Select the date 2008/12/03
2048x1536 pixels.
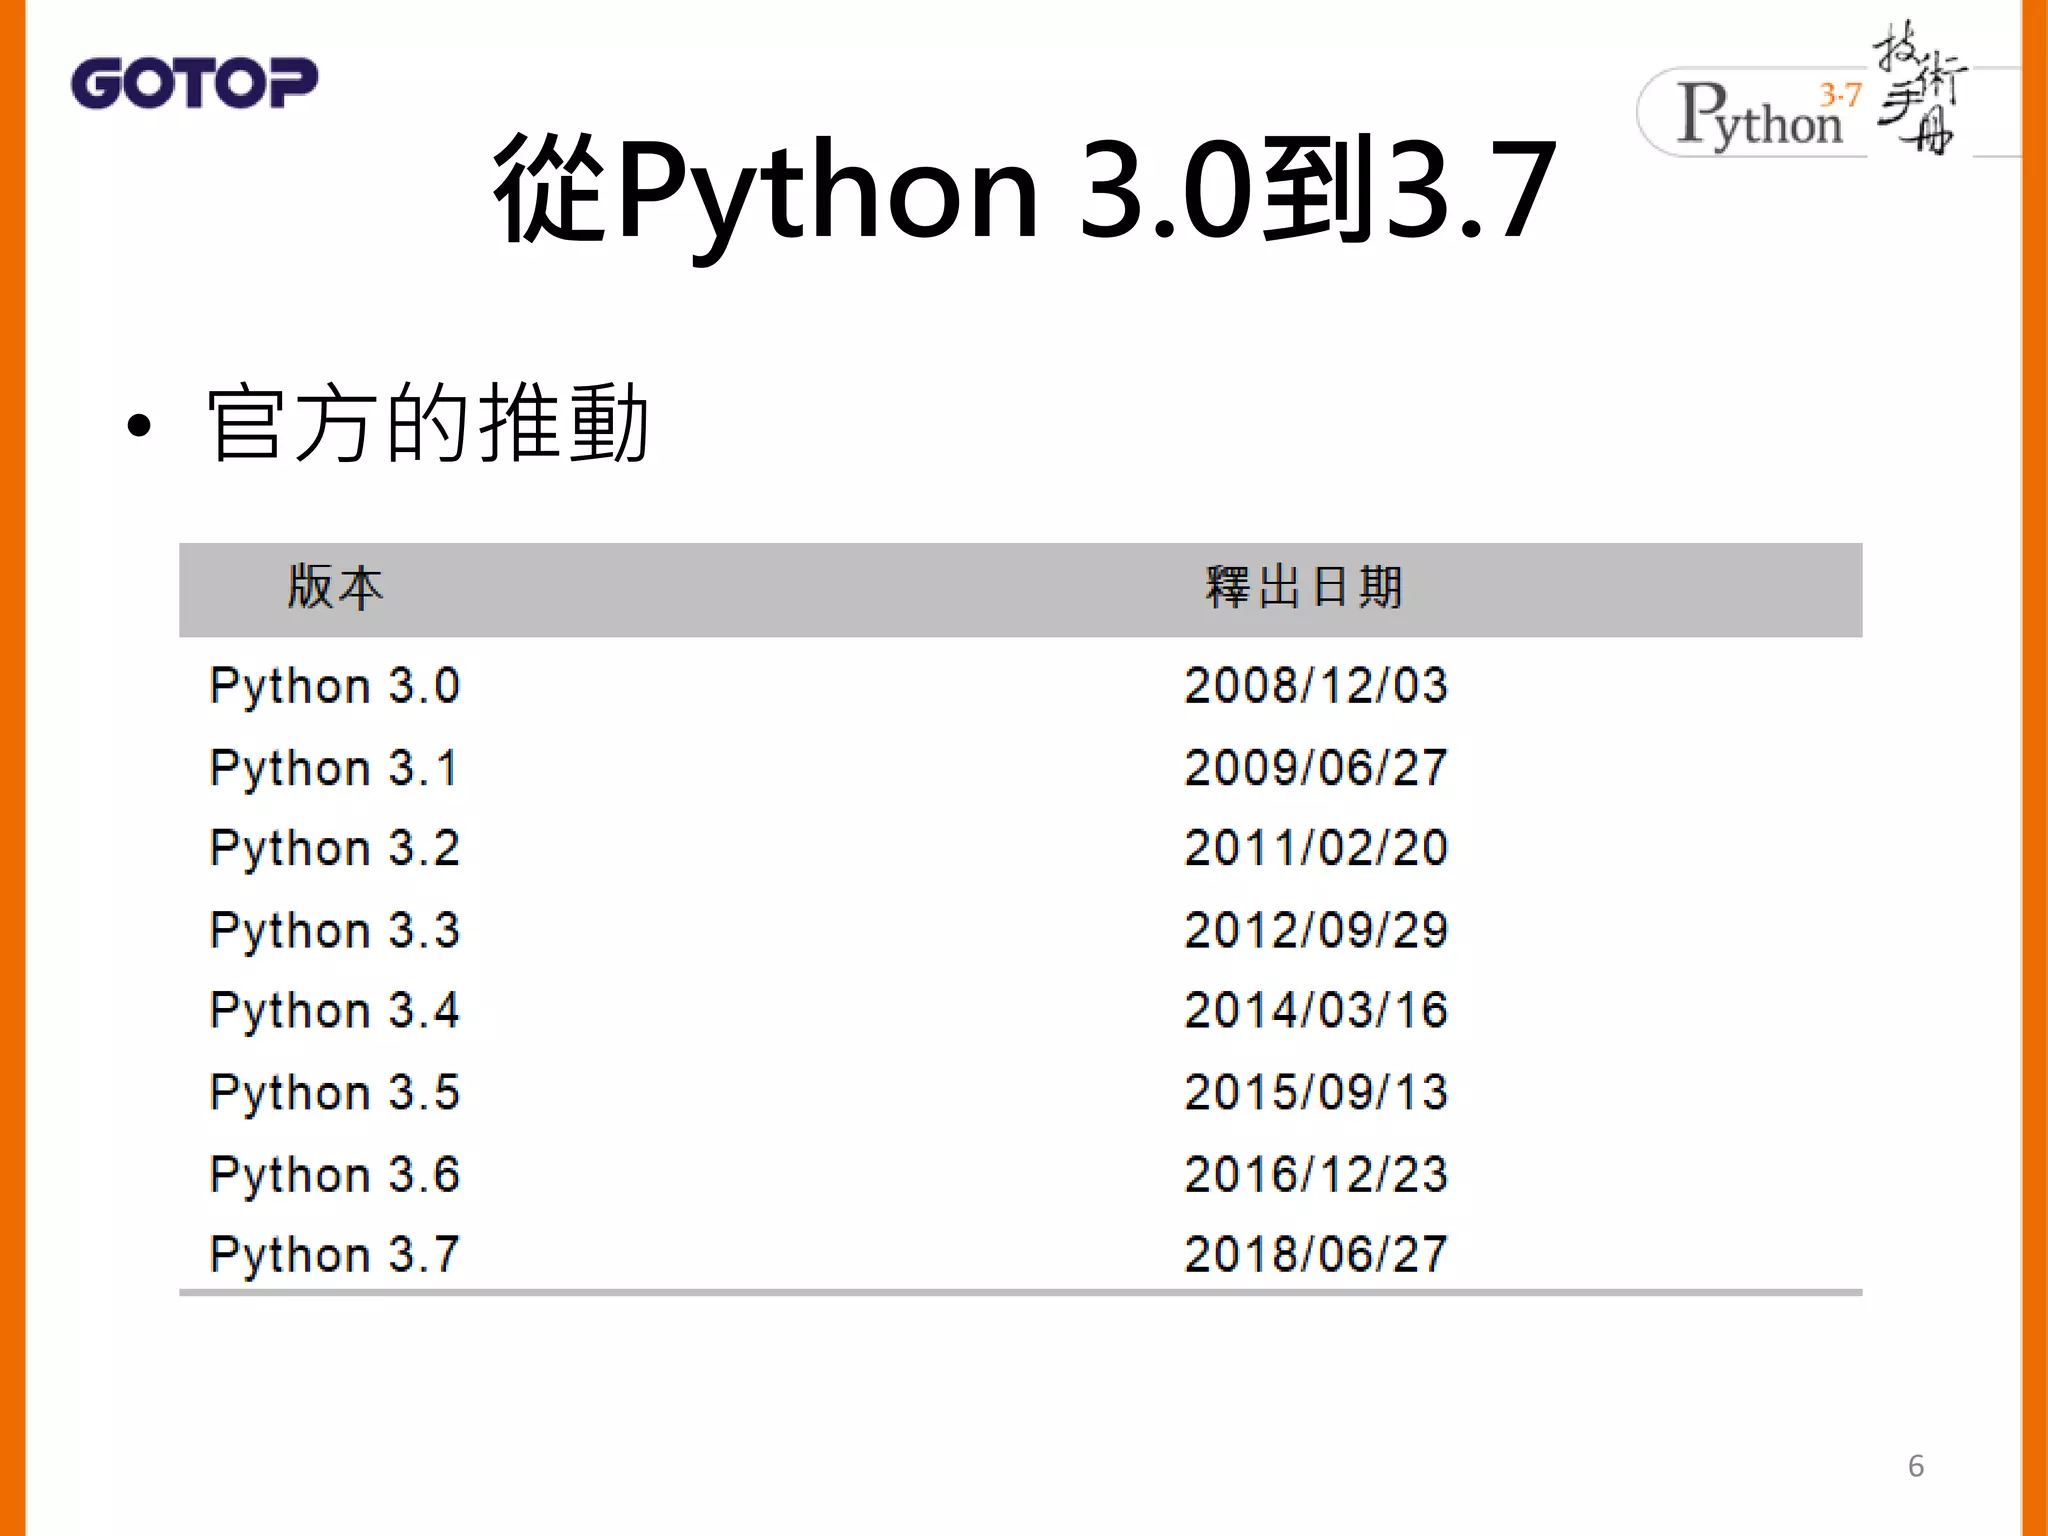coord(1316,686)
